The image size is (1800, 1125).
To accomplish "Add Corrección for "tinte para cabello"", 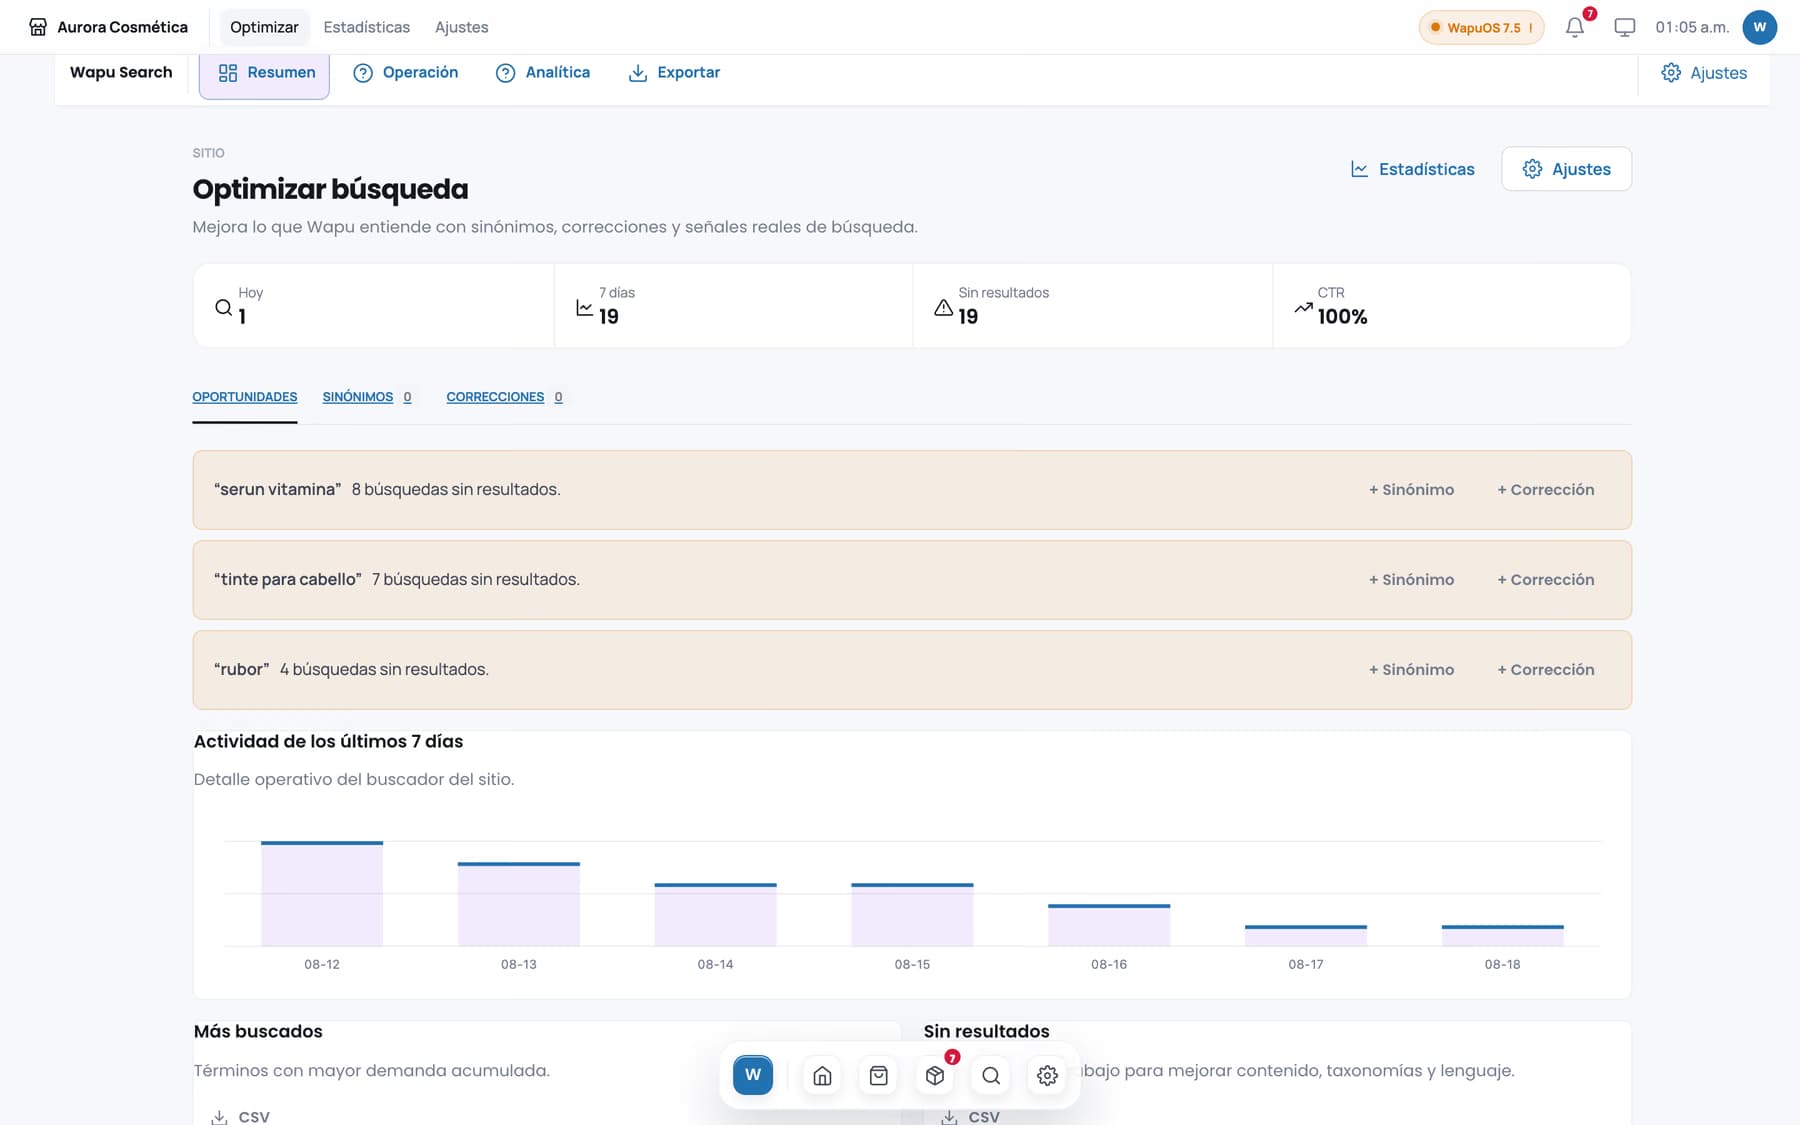I will tap(1546, 580).
